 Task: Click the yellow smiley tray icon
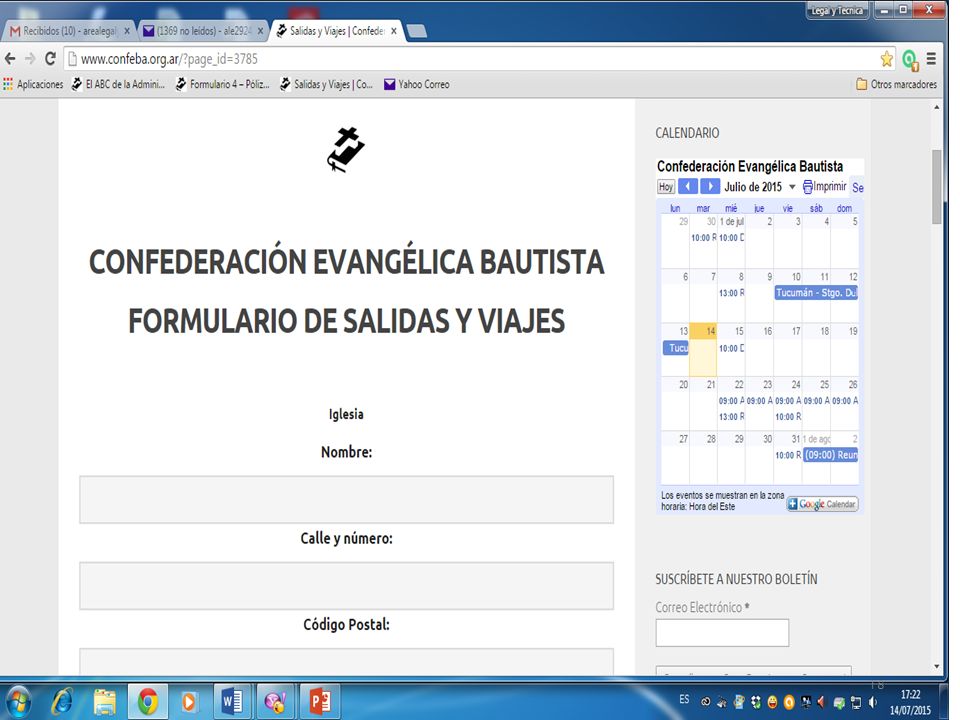click(x=773, y=702)
